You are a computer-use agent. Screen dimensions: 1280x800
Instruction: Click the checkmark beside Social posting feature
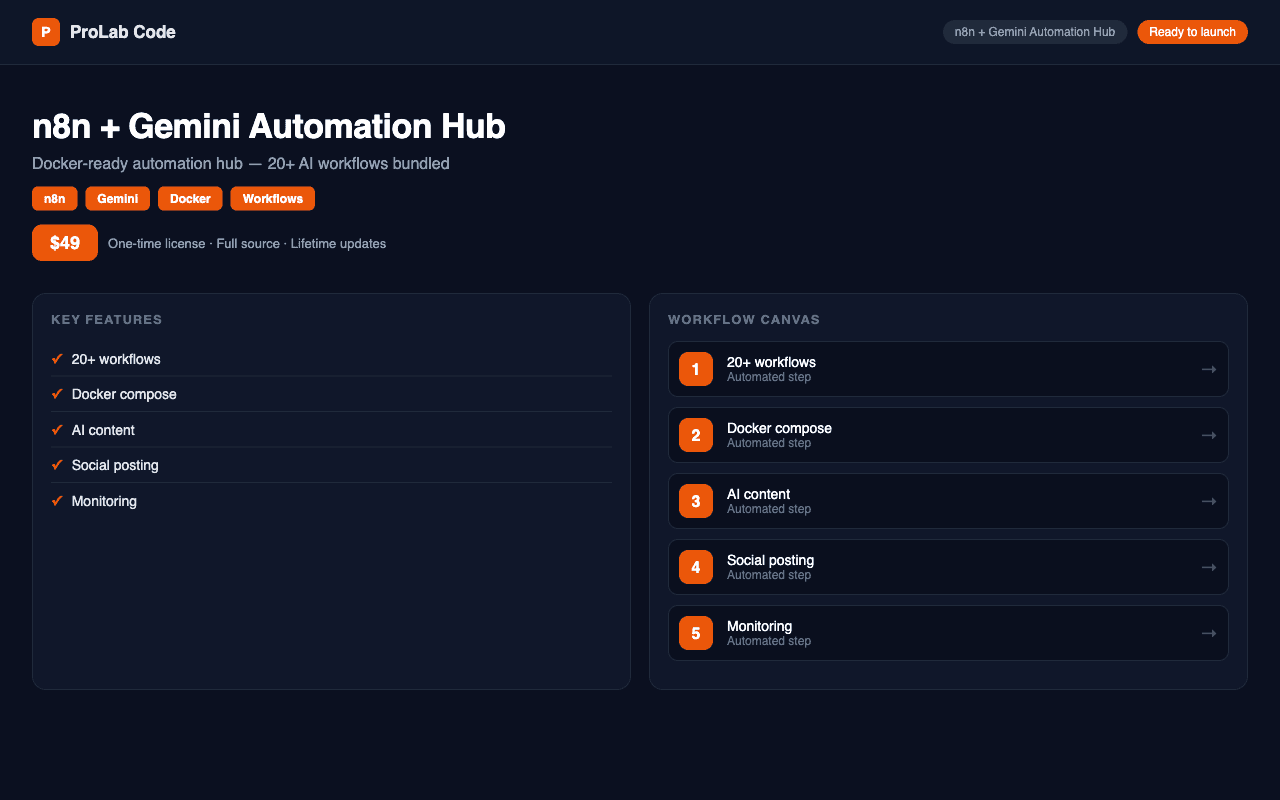[x=57, y=465]
